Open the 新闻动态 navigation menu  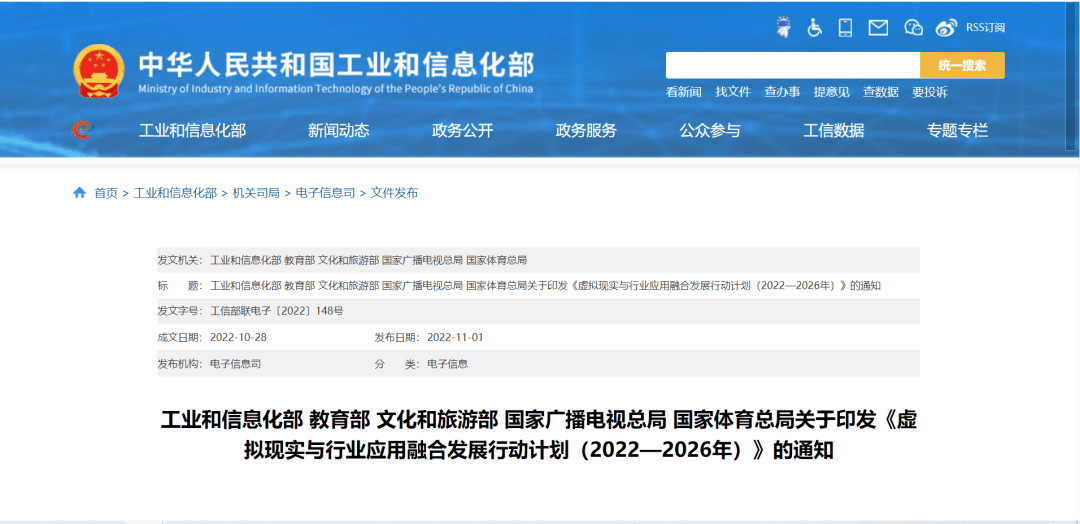click(338, 130)
